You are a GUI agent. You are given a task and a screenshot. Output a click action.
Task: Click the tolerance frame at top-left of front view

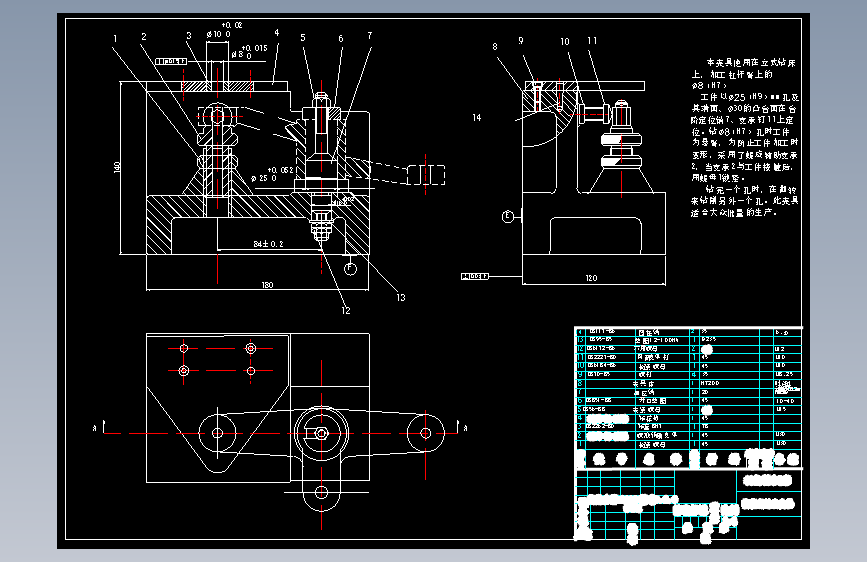point(171,61)
